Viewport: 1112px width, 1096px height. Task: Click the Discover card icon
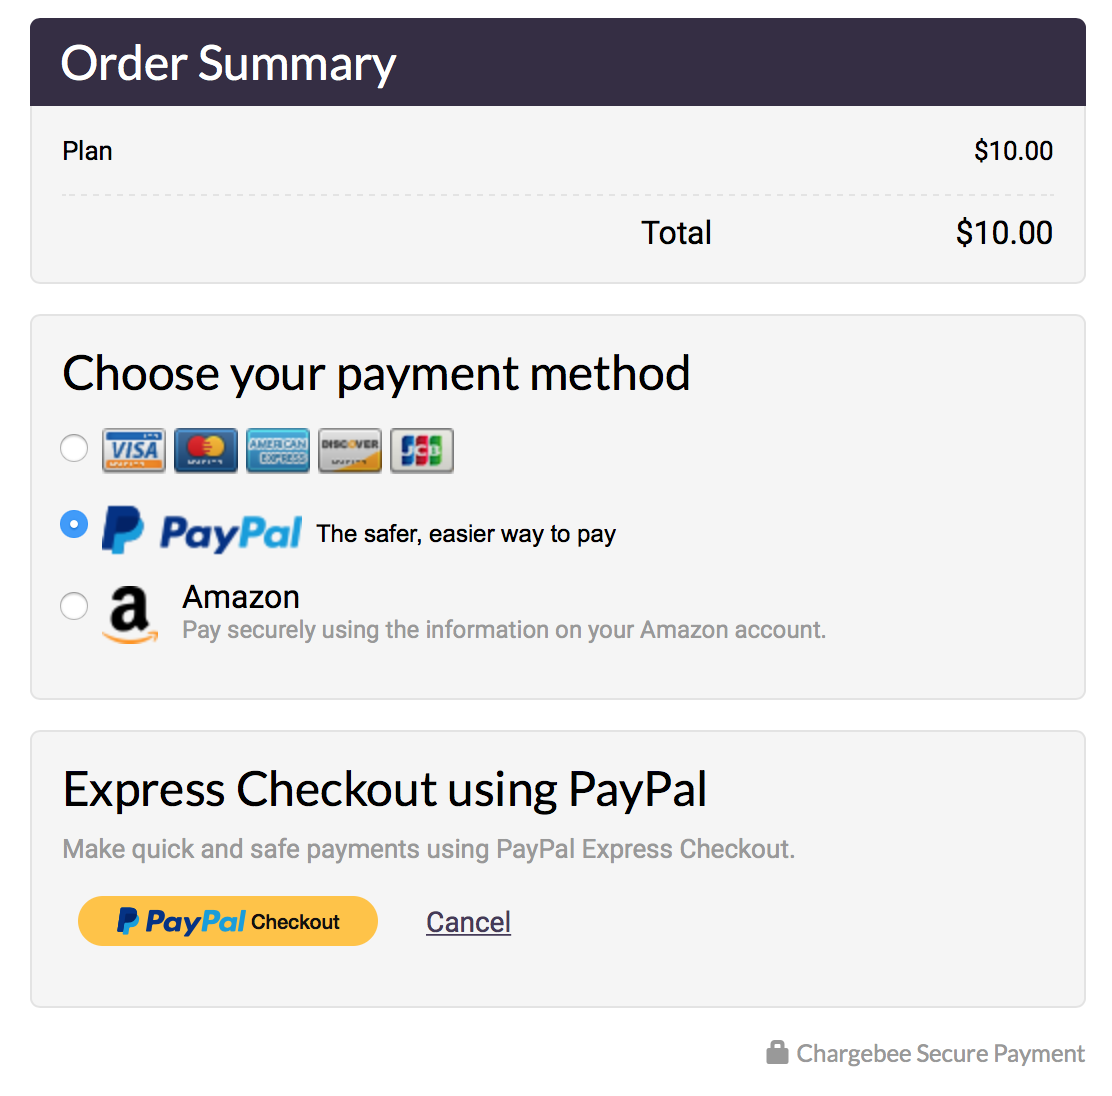pyautogui.click(x=350, y=450)
